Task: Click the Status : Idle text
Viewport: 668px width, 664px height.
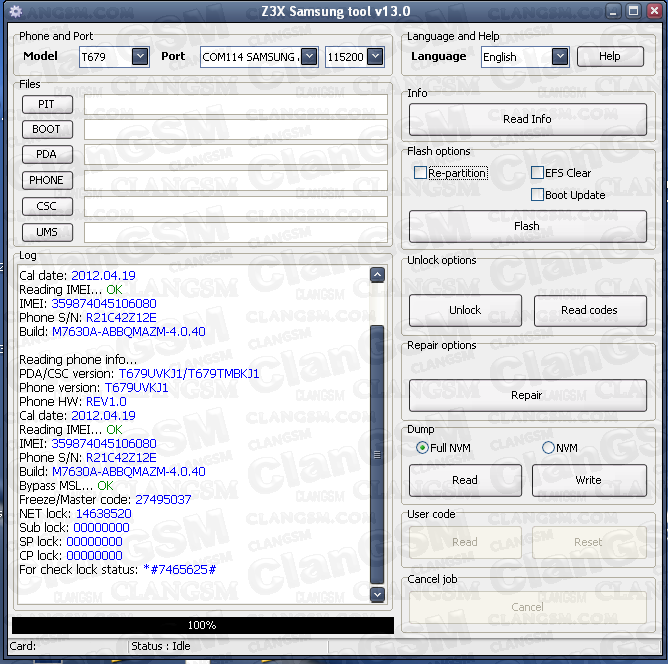Action: [x=161, y=646]
